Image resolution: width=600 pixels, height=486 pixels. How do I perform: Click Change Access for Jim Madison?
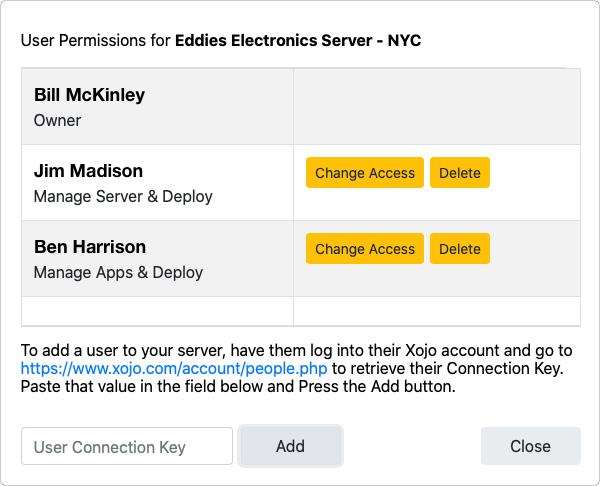(364, 173)
